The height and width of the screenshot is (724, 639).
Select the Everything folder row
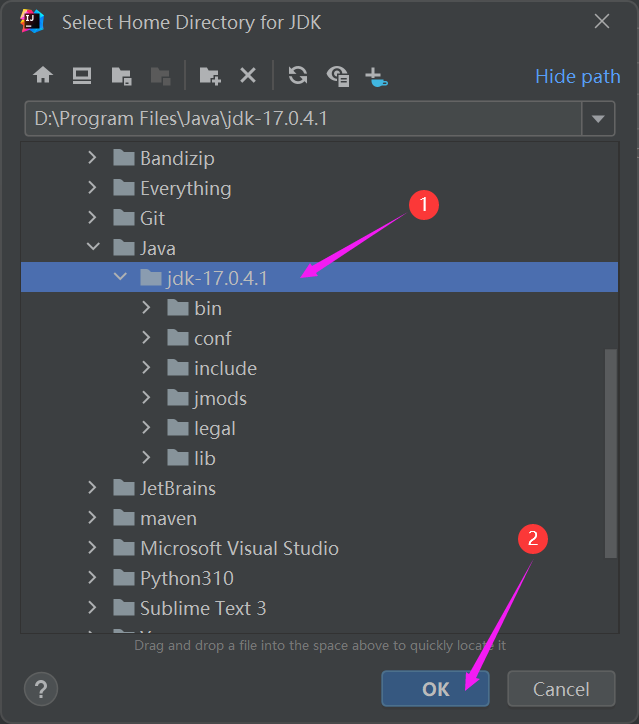coord(319,188)
